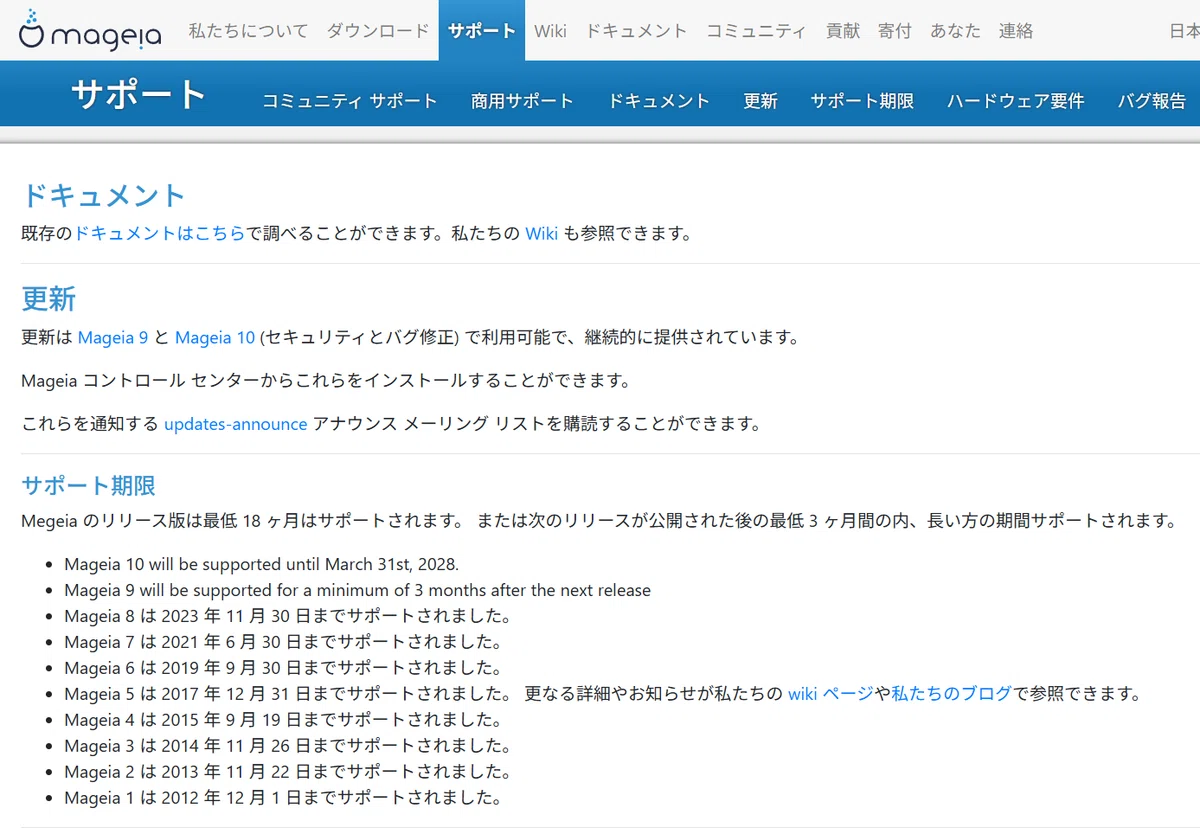Click the Mageia 2 は 2013 年 list item
This screenshot has width=1200, height=840.
tap(288, 771)
